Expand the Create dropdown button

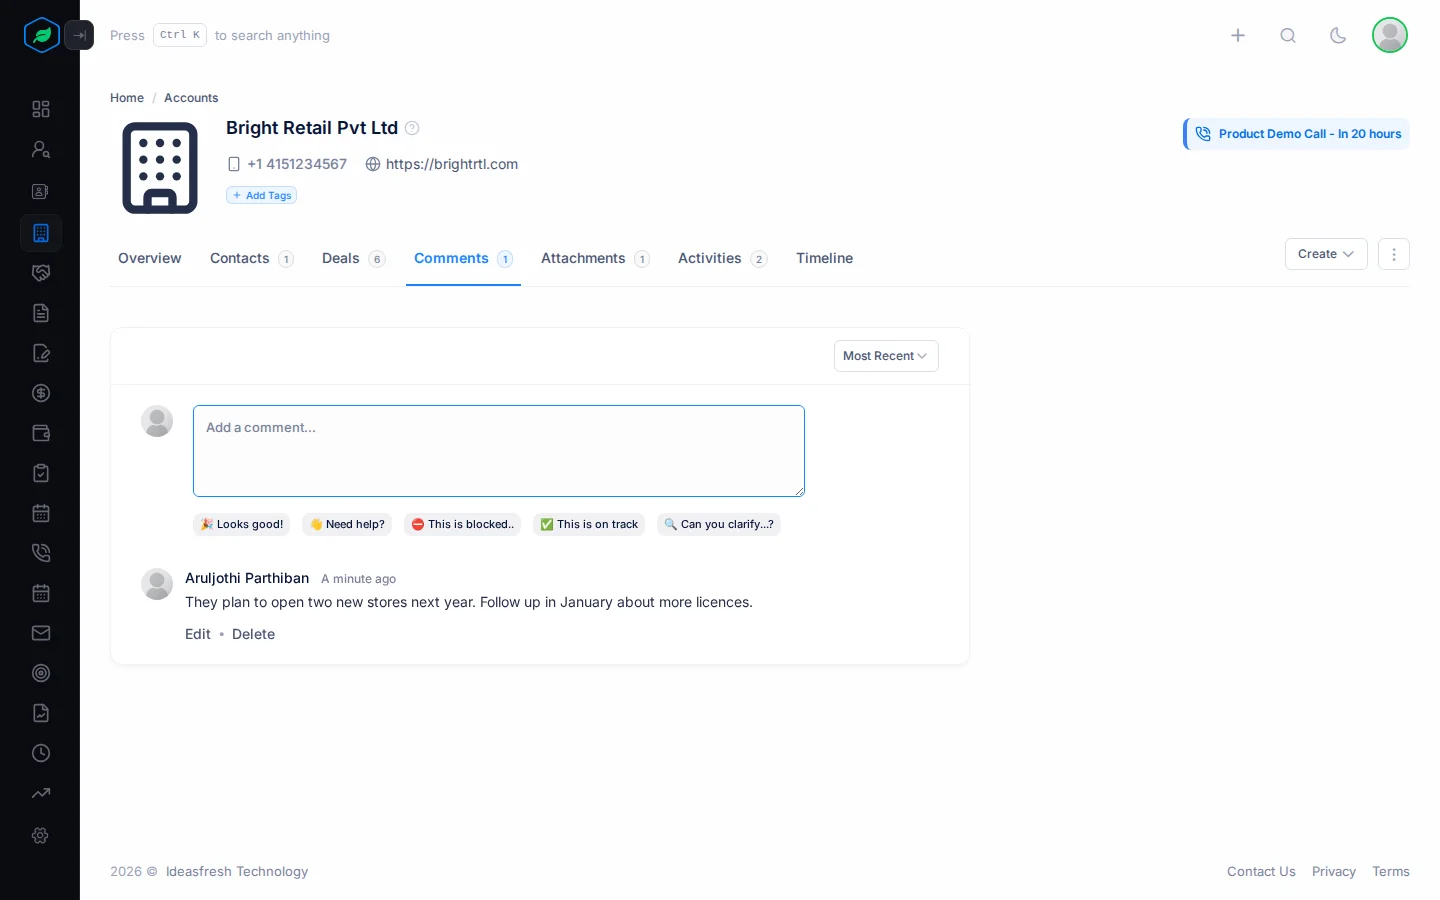click(1326, 254)
